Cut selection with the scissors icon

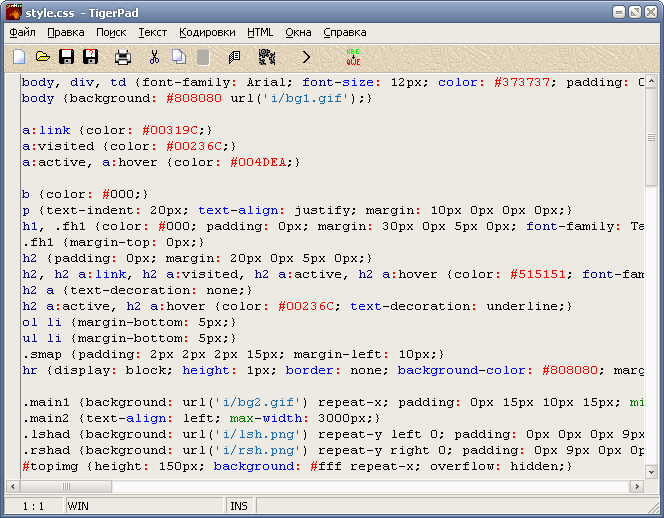[155, 57]
